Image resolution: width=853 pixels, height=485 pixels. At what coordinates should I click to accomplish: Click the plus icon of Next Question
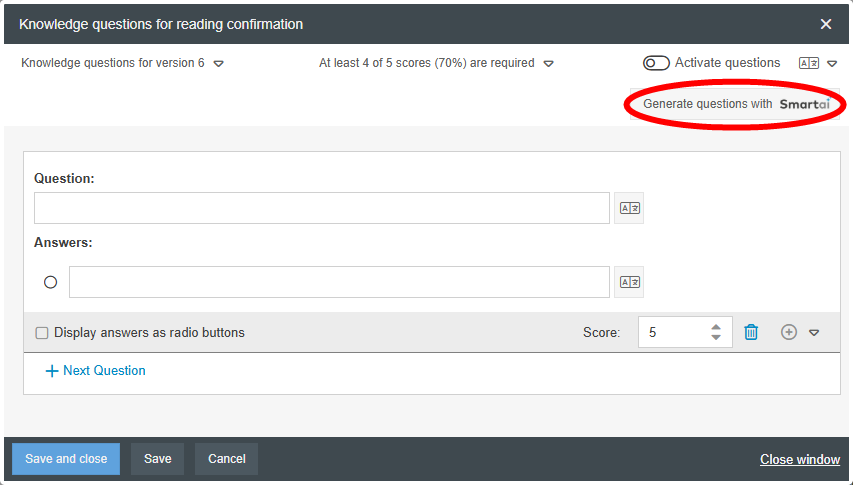click(x=52, y=371)
